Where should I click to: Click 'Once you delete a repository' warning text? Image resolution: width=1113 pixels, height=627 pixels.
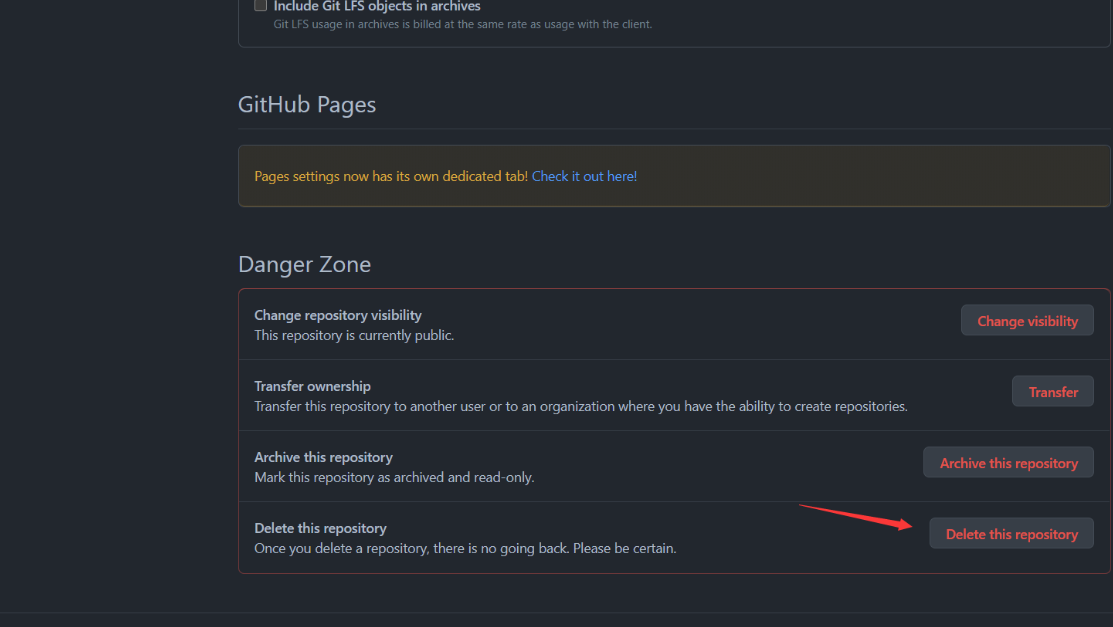coord(465,548)
